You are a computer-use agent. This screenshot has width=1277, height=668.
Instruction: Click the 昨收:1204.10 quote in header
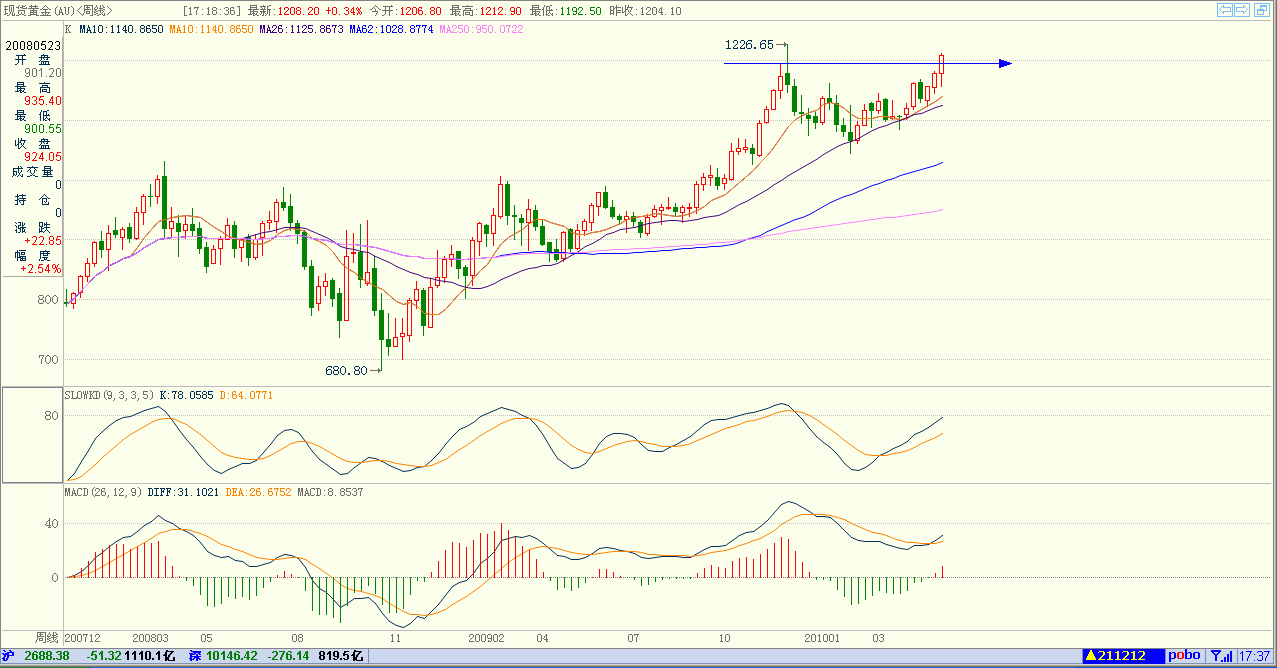pos(646,11)
